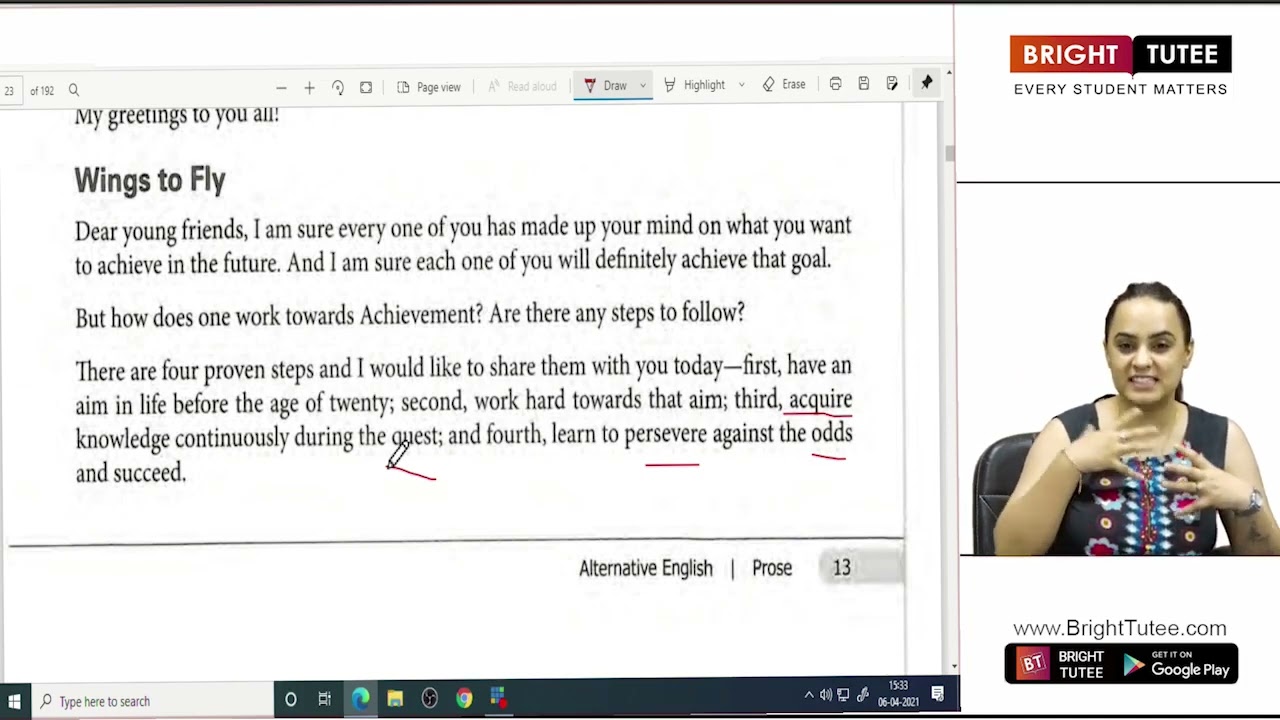Open Cortana from the taskbar
The width and height of the screenshot is (1280, 720).
coord(290,700)
